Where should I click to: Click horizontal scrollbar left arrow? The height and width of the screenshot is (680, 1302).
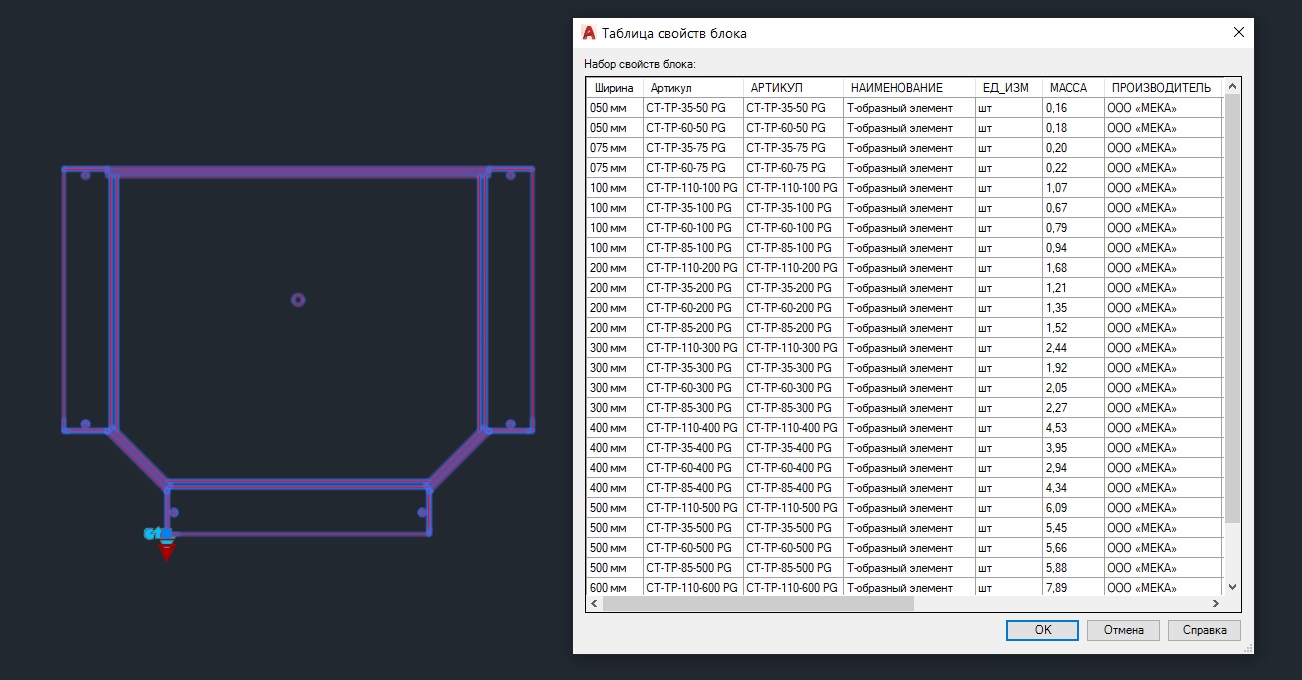pyautogui.click(x=594, y=604)
